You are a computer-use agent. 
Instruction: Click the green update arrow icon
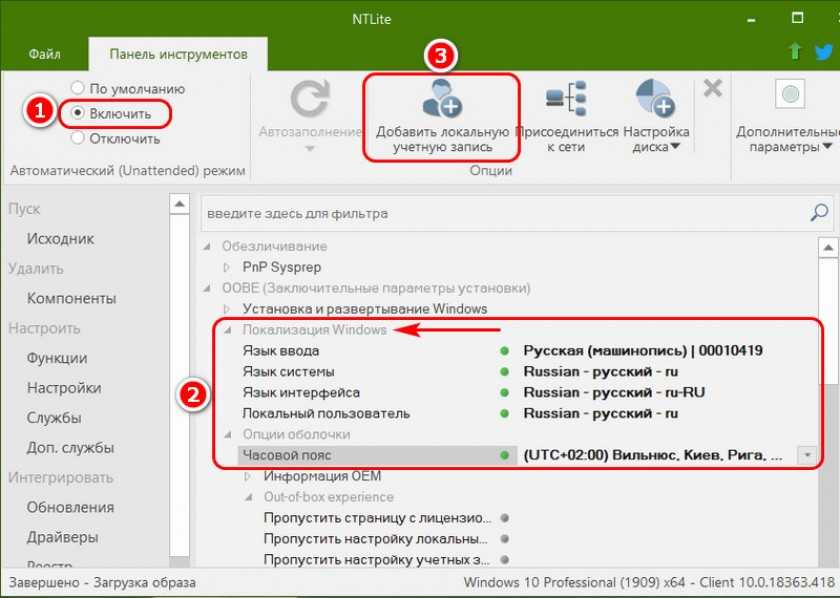[x=794, y=51]
